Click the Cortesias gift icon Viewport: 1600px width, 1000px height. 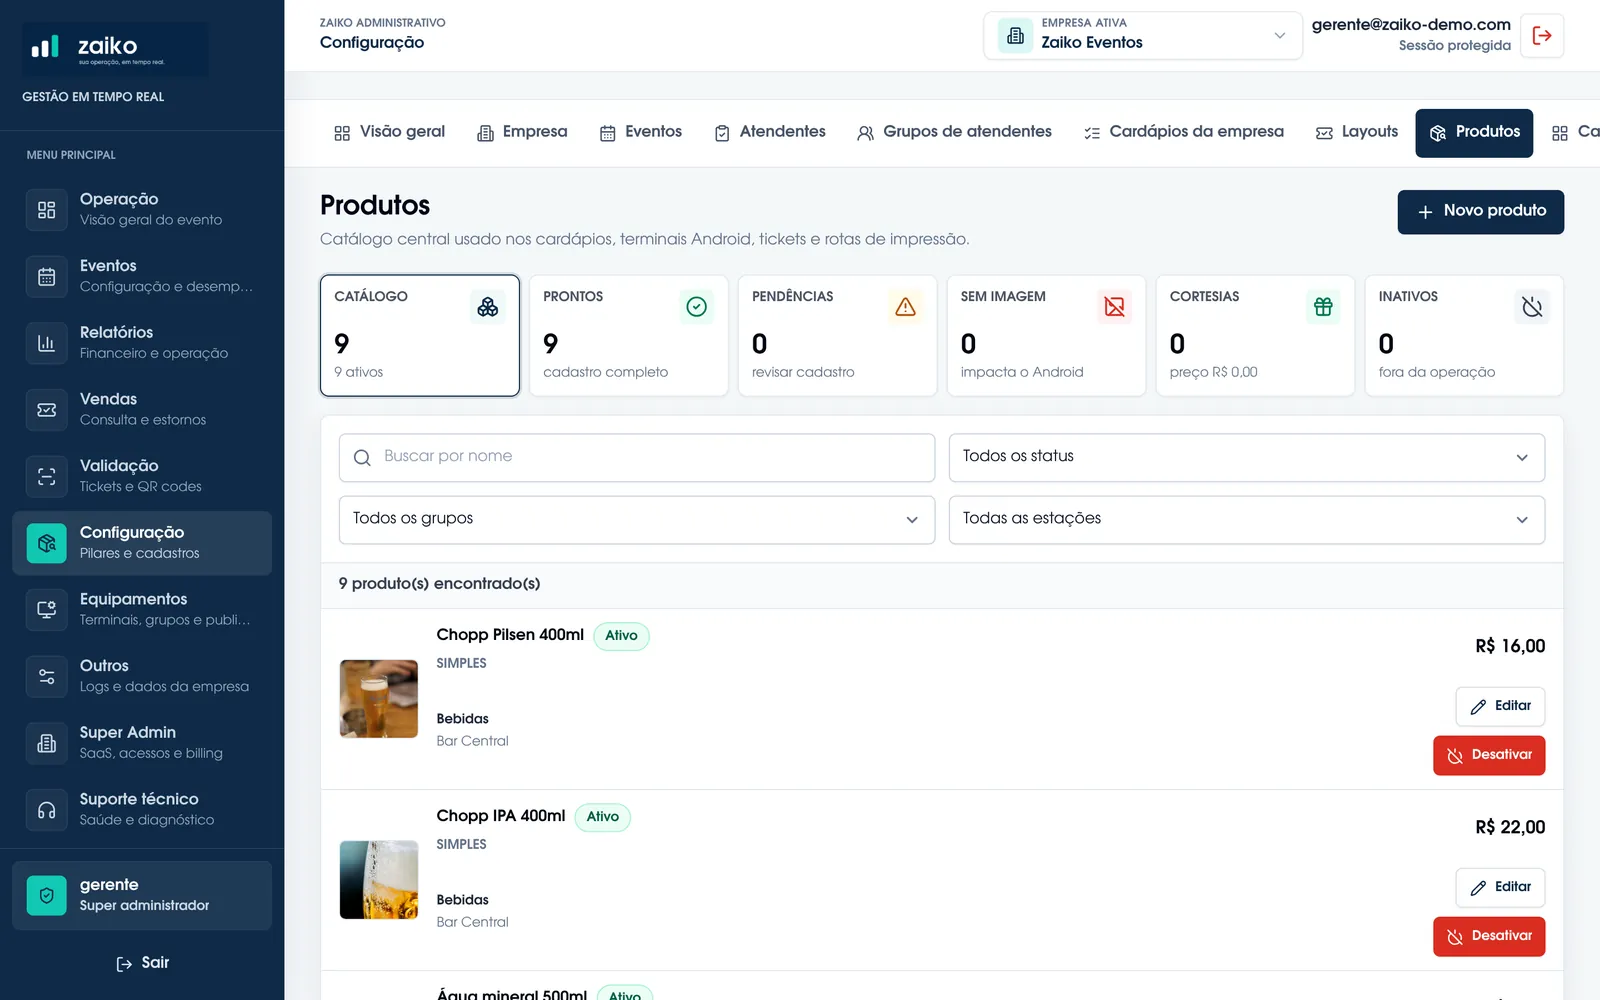1323,307
